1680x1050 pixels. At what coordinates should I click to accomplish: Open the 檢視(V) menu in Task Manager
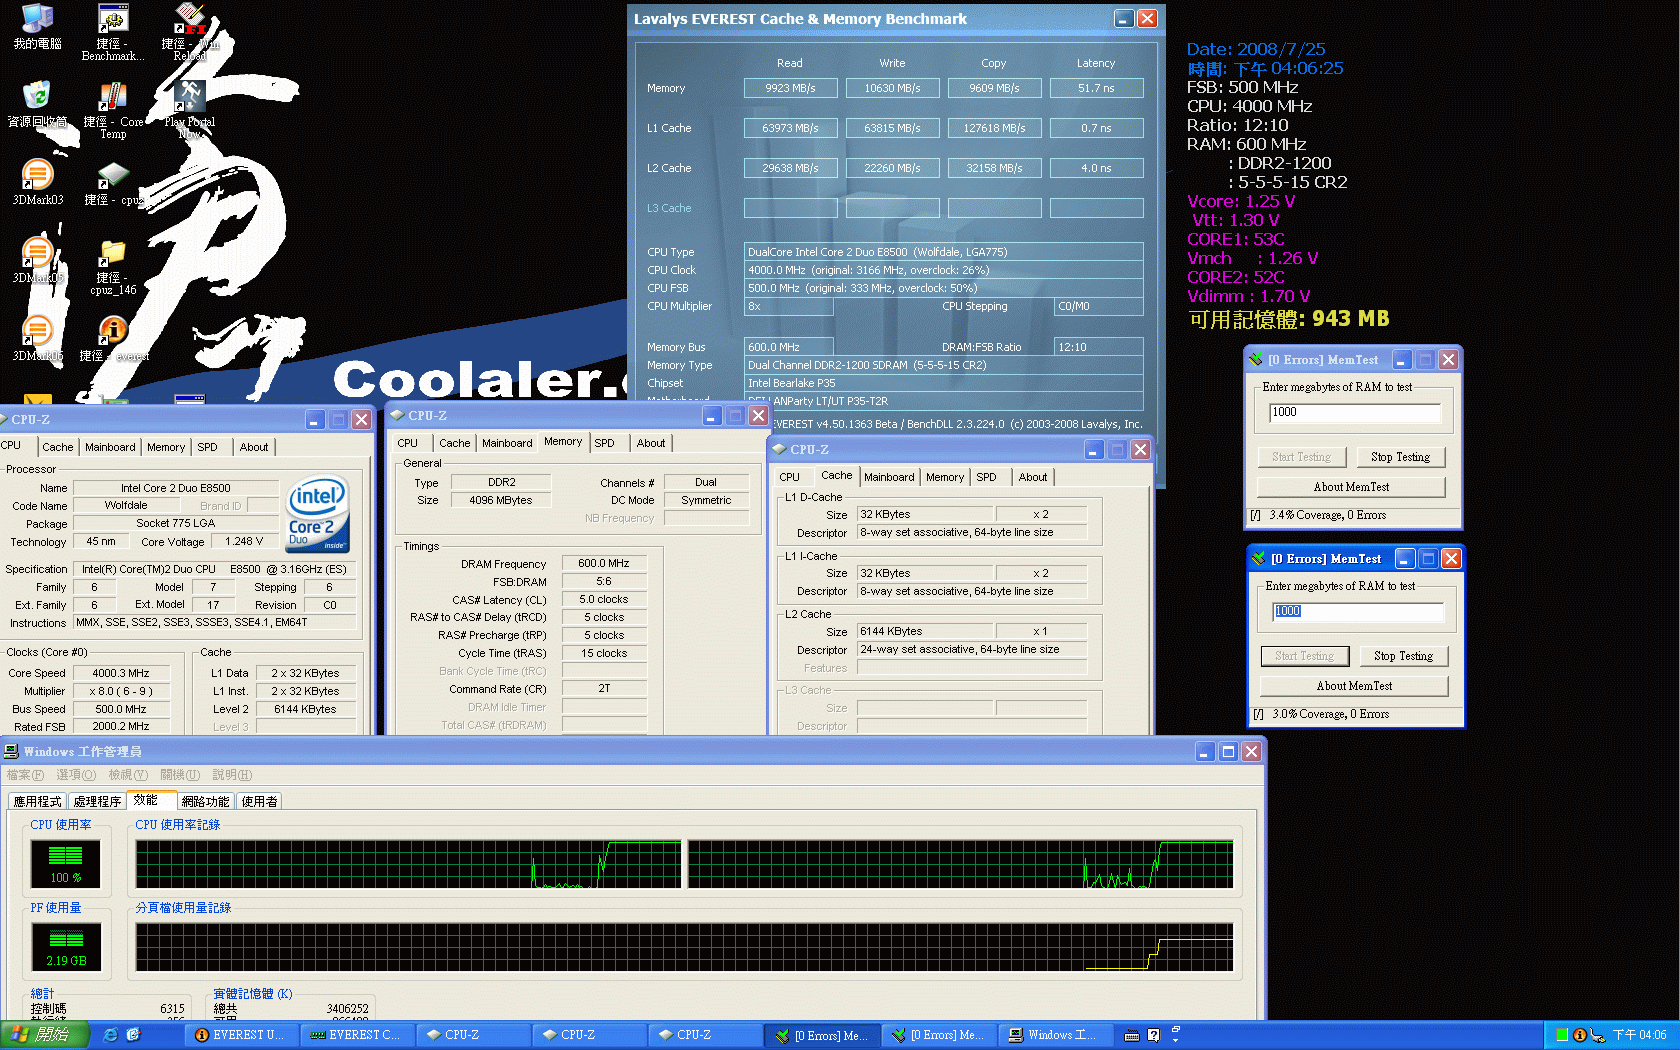tap(128, 775)
